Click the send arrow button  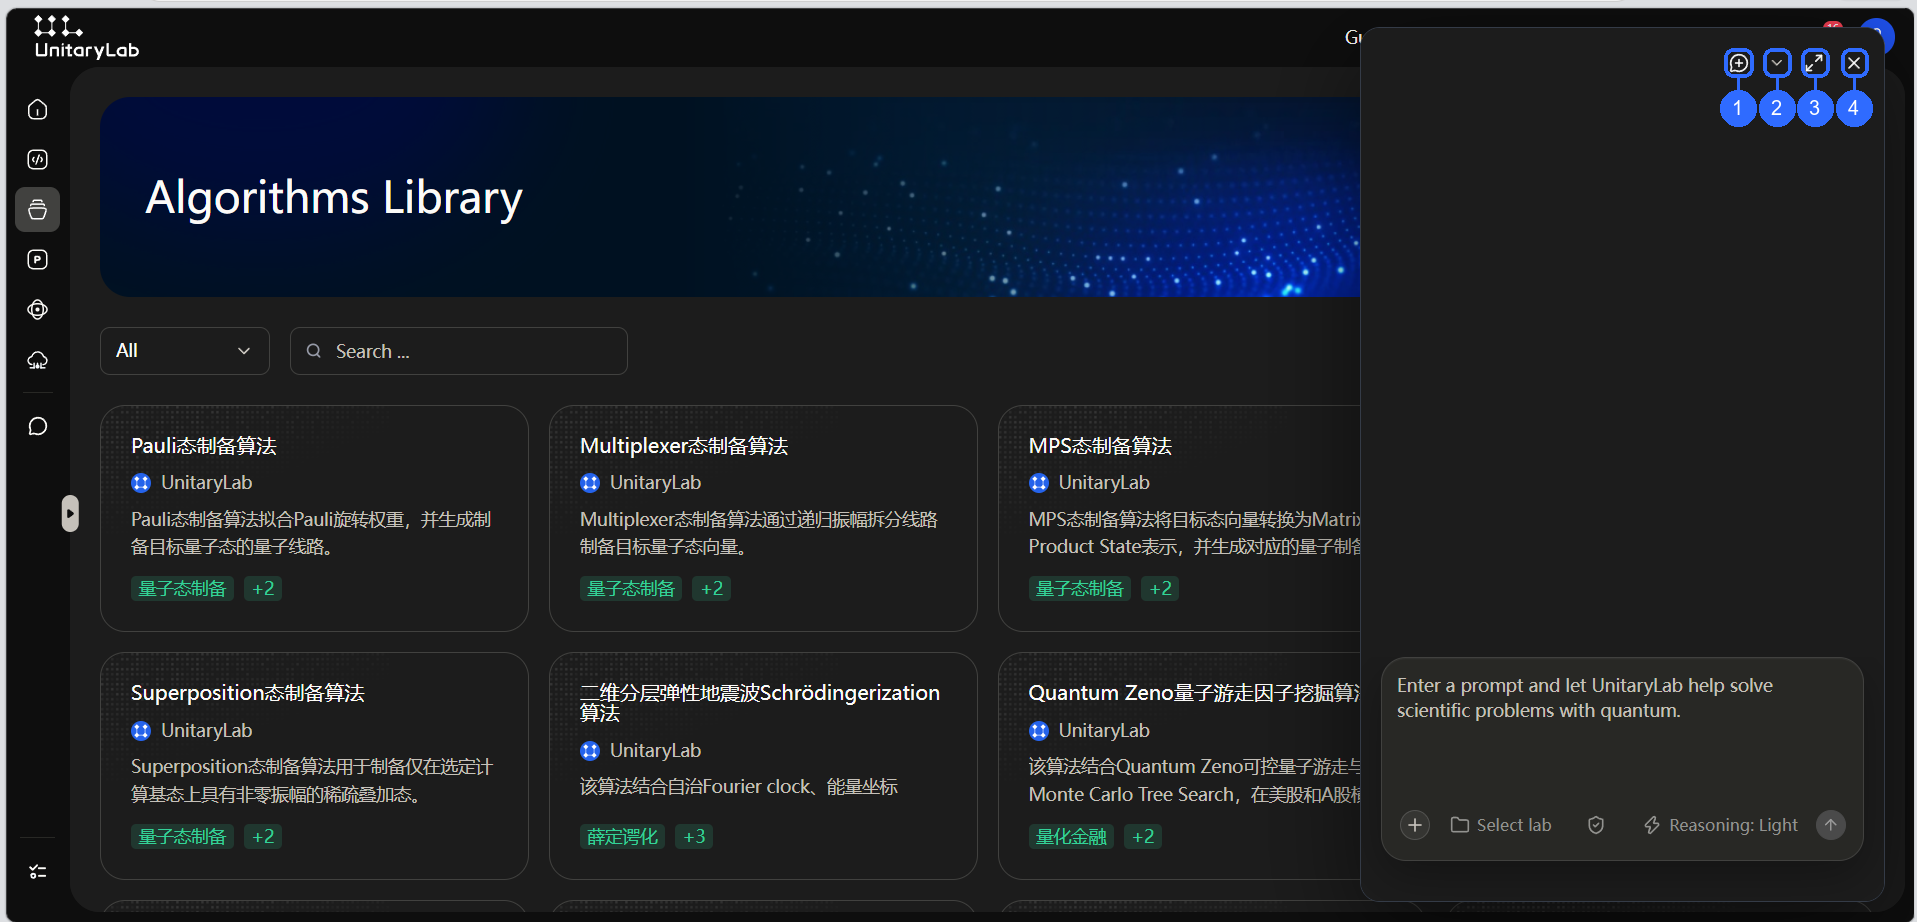[x=1831, y=825]
